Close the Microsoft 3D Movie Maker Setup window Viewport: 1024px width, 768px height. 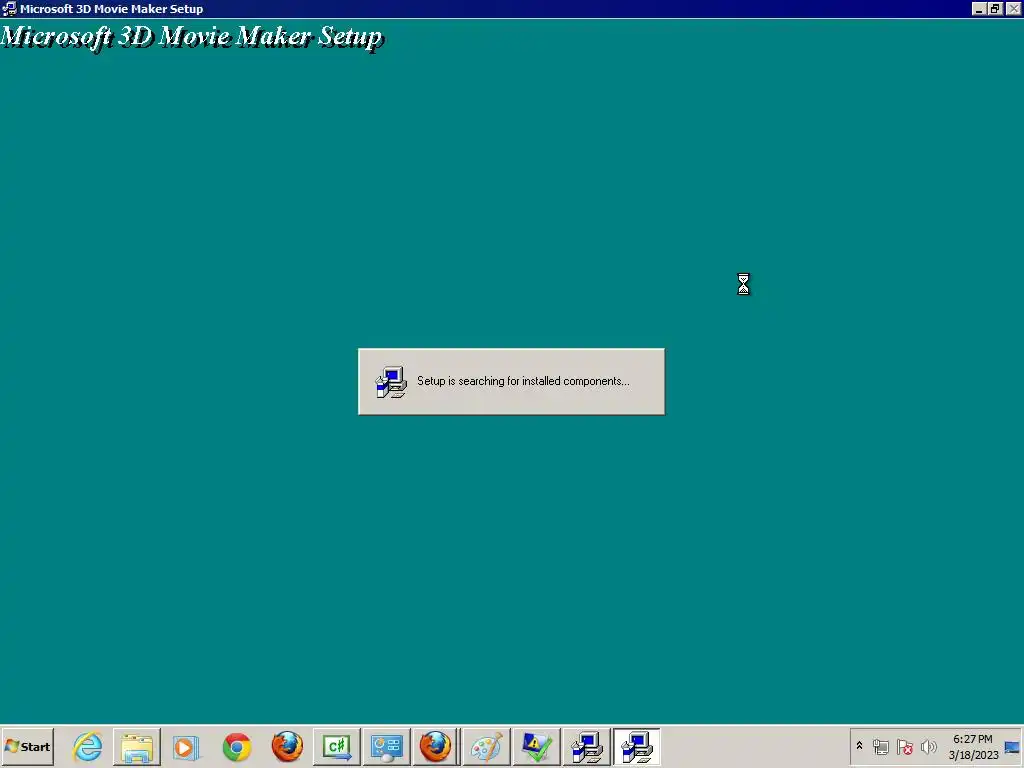point(1013,8)
